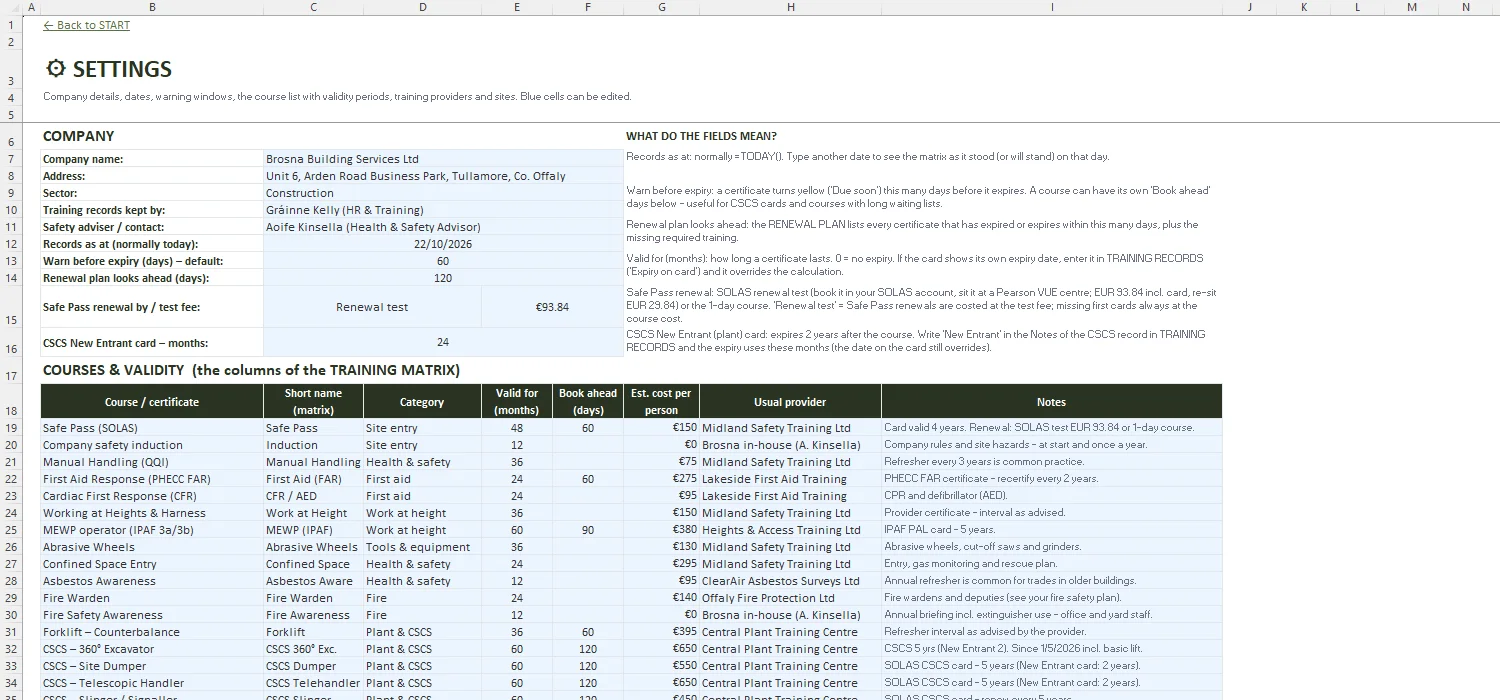Select the Confined Space Entry course cell
Viewport: 1500px width, 700px height.
[x=152, y=563]
